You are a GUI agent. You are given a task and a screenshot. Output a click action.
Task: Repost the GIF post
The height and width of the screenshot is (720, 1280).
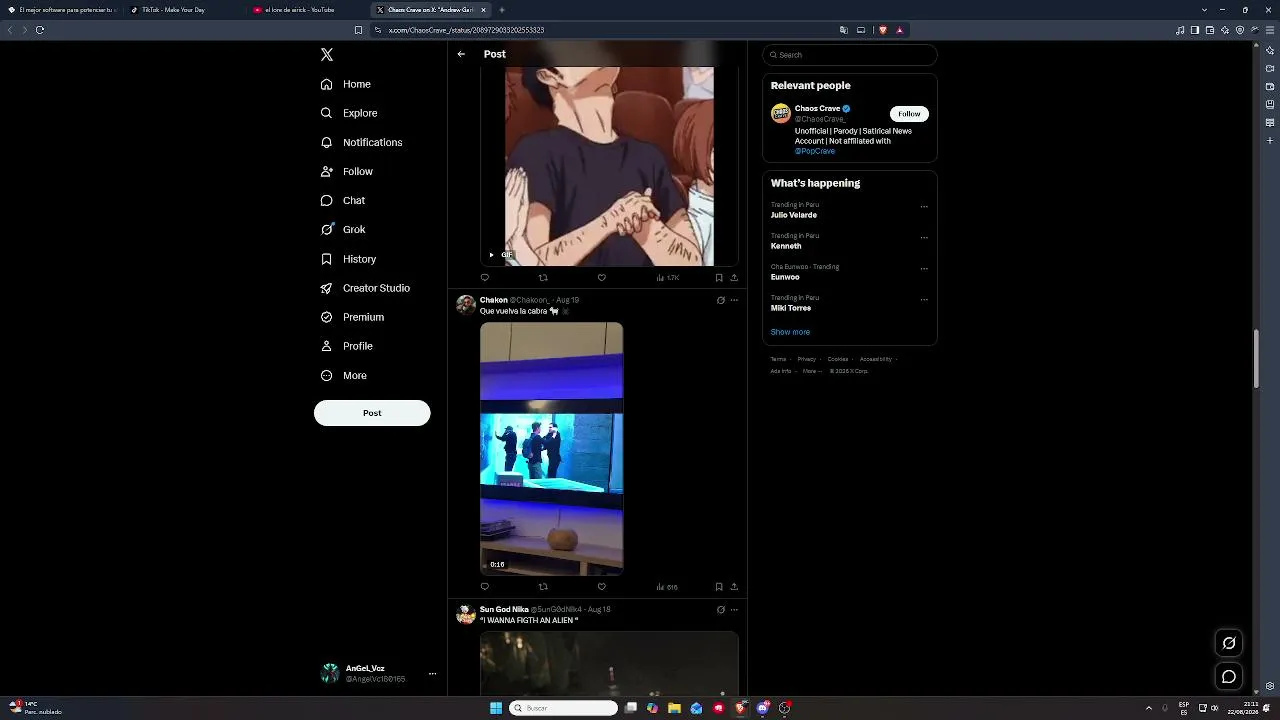[543, 278]
